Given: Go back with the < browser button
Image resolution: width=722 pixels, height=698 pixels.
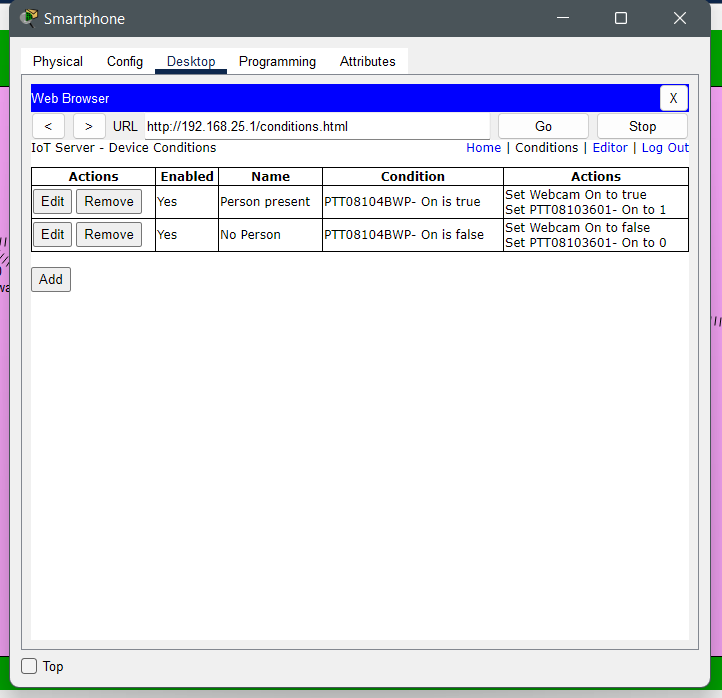Looking at the screenshot, I should point(48,127).
